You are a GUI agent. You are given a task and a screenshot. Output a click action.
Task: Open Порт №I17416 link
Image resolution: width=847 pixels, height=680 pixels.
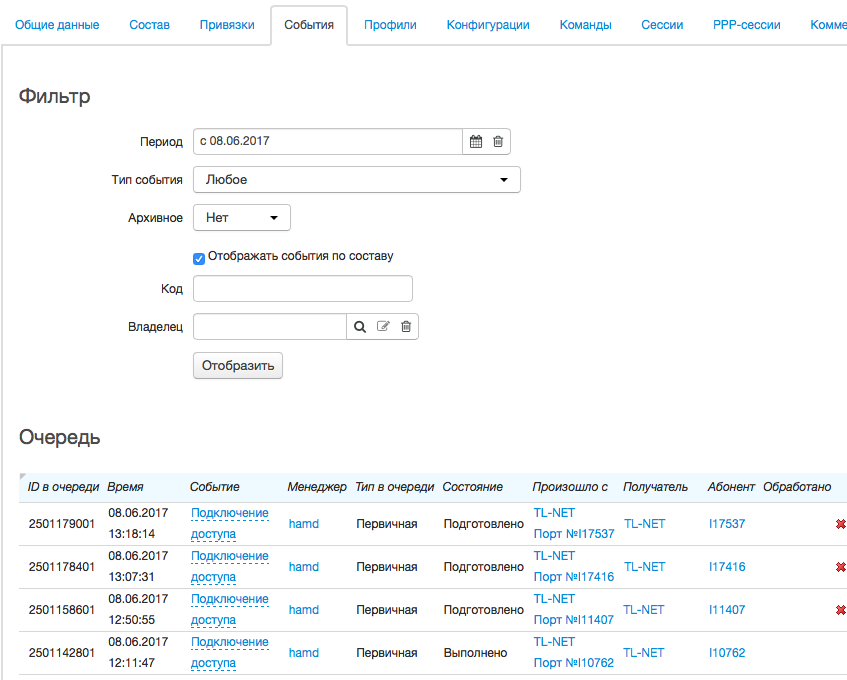coord(574,577)
